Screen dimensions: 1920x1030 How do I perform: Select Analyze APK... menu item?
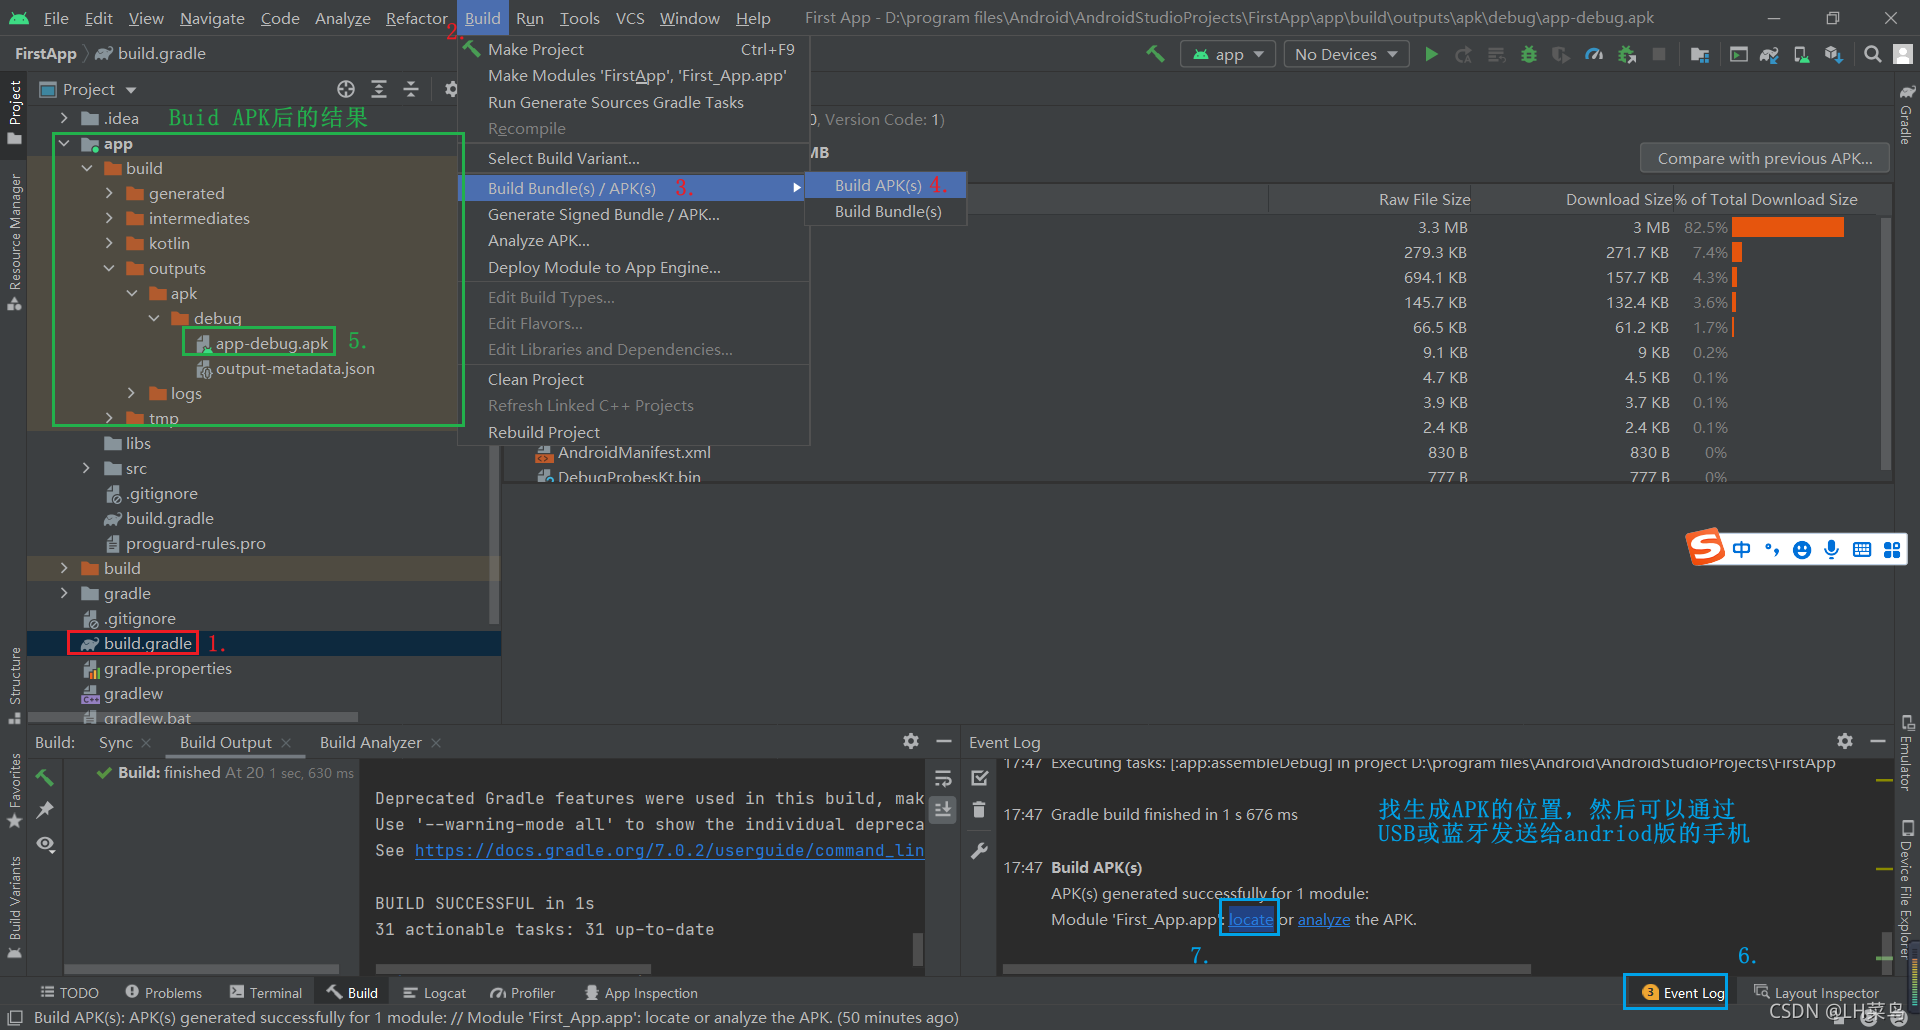633,240
